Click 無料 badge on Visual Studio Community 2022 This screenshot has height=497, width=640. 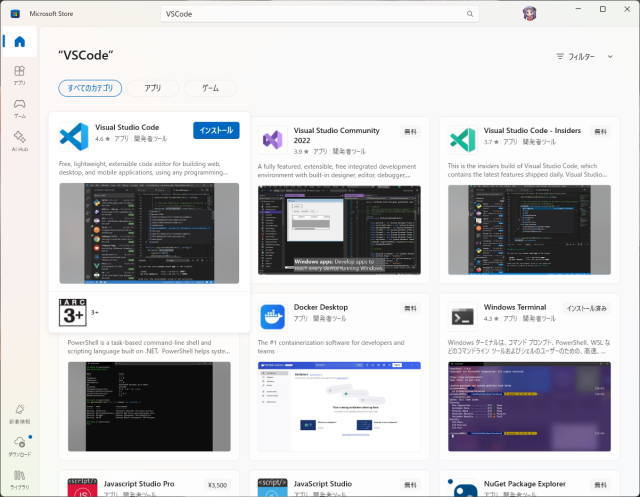[x=410, y=131]
